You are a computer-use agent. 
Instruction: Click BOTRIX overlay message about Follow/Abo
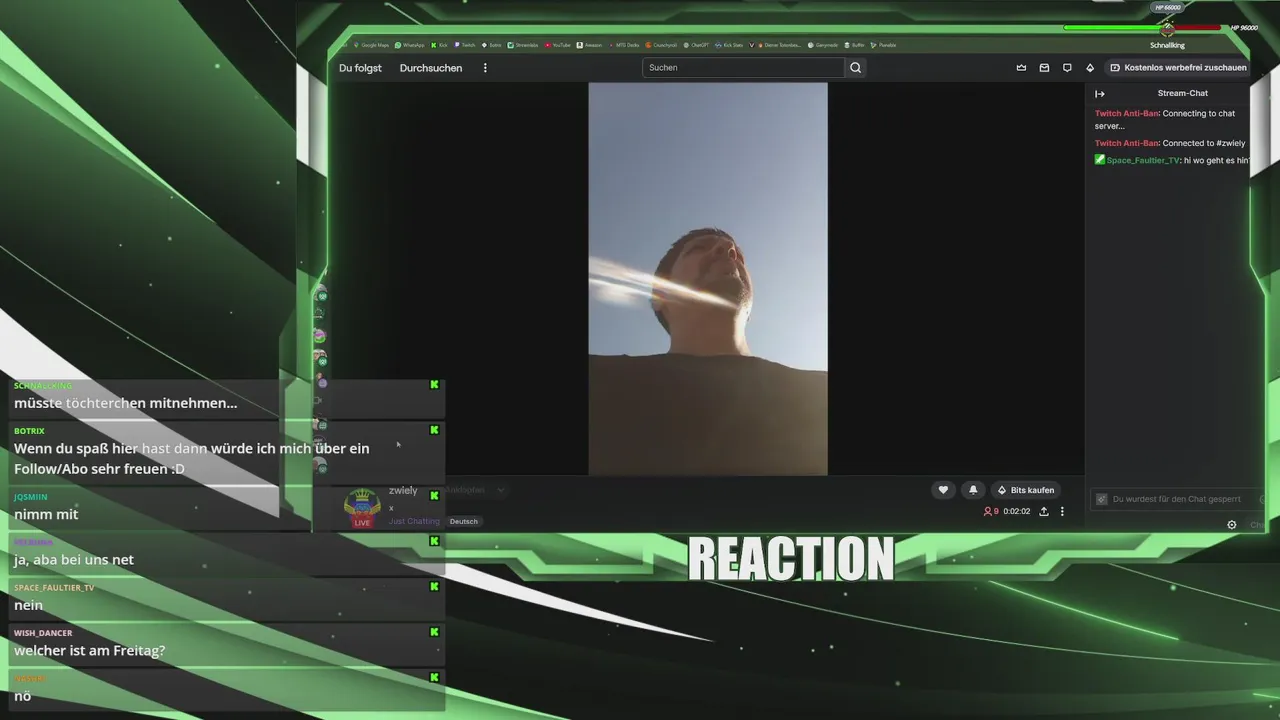click(192, 458)
